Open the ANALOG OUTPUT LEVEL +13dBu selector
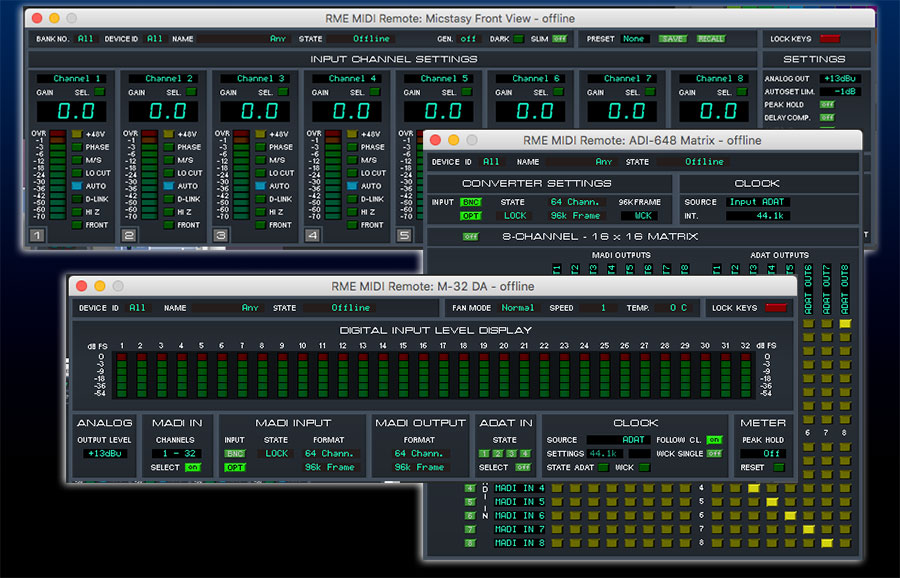 coord(104,454)
